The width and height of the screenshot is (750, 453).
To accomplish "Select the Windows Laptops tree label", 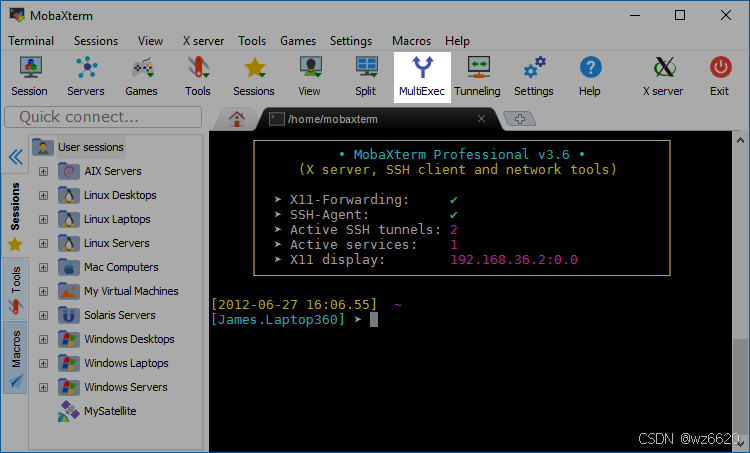I will [x=126, y=363].
